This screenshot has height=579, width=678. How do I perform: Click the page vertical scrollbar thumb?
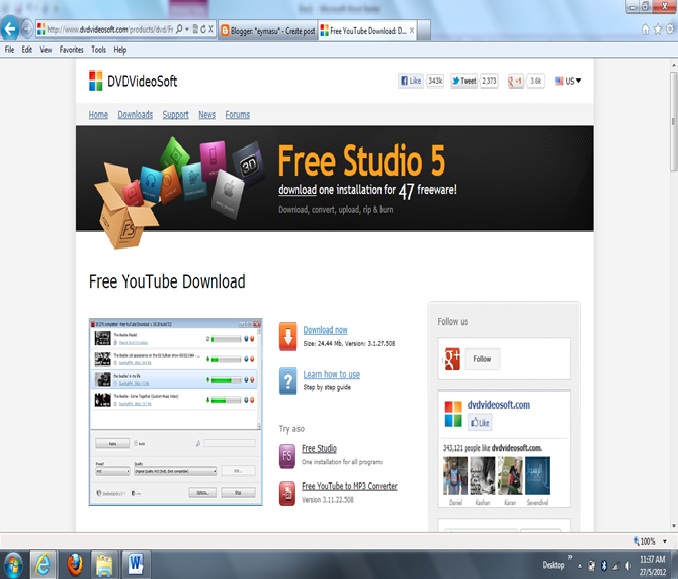pos(674,122)
